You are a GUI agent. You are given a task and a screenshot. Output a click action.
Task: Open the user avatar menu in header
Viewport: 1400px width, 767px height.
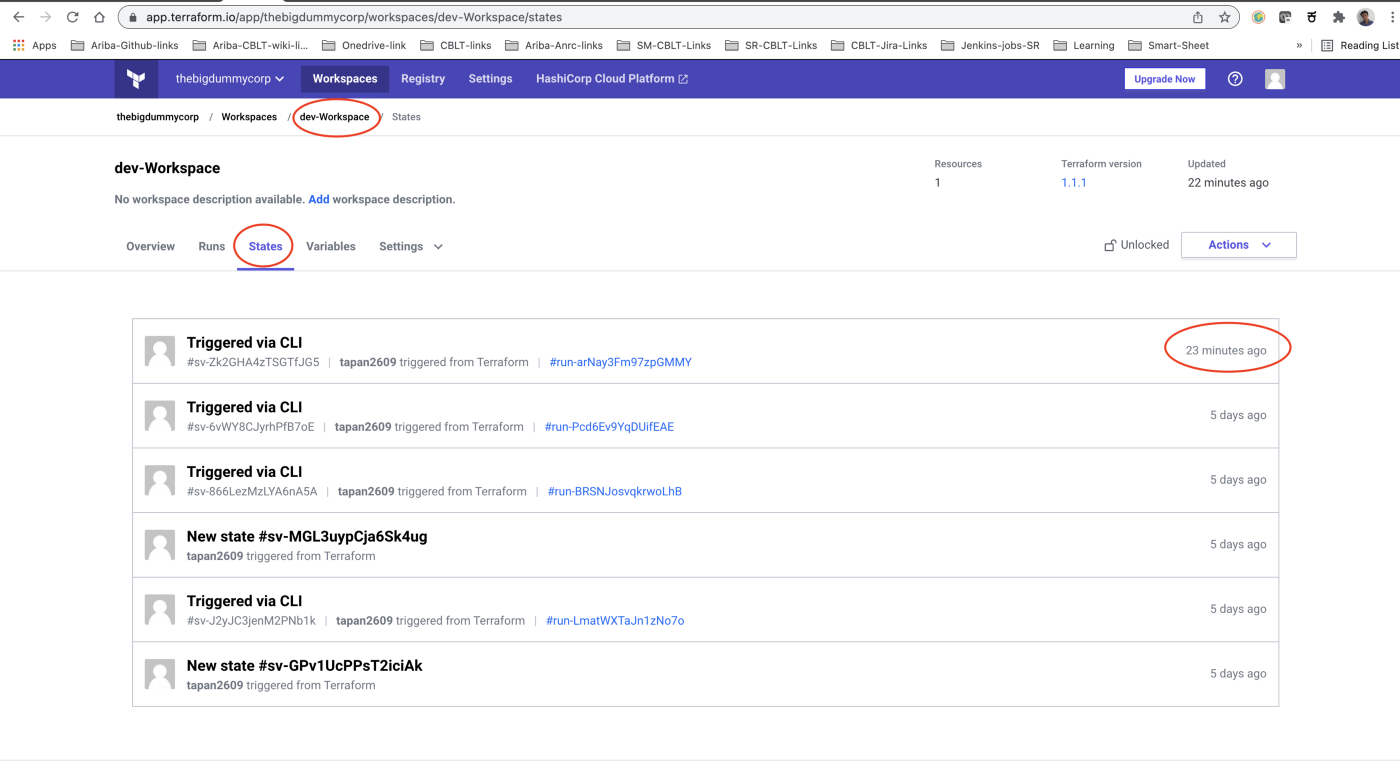[x=1275, y=79]
